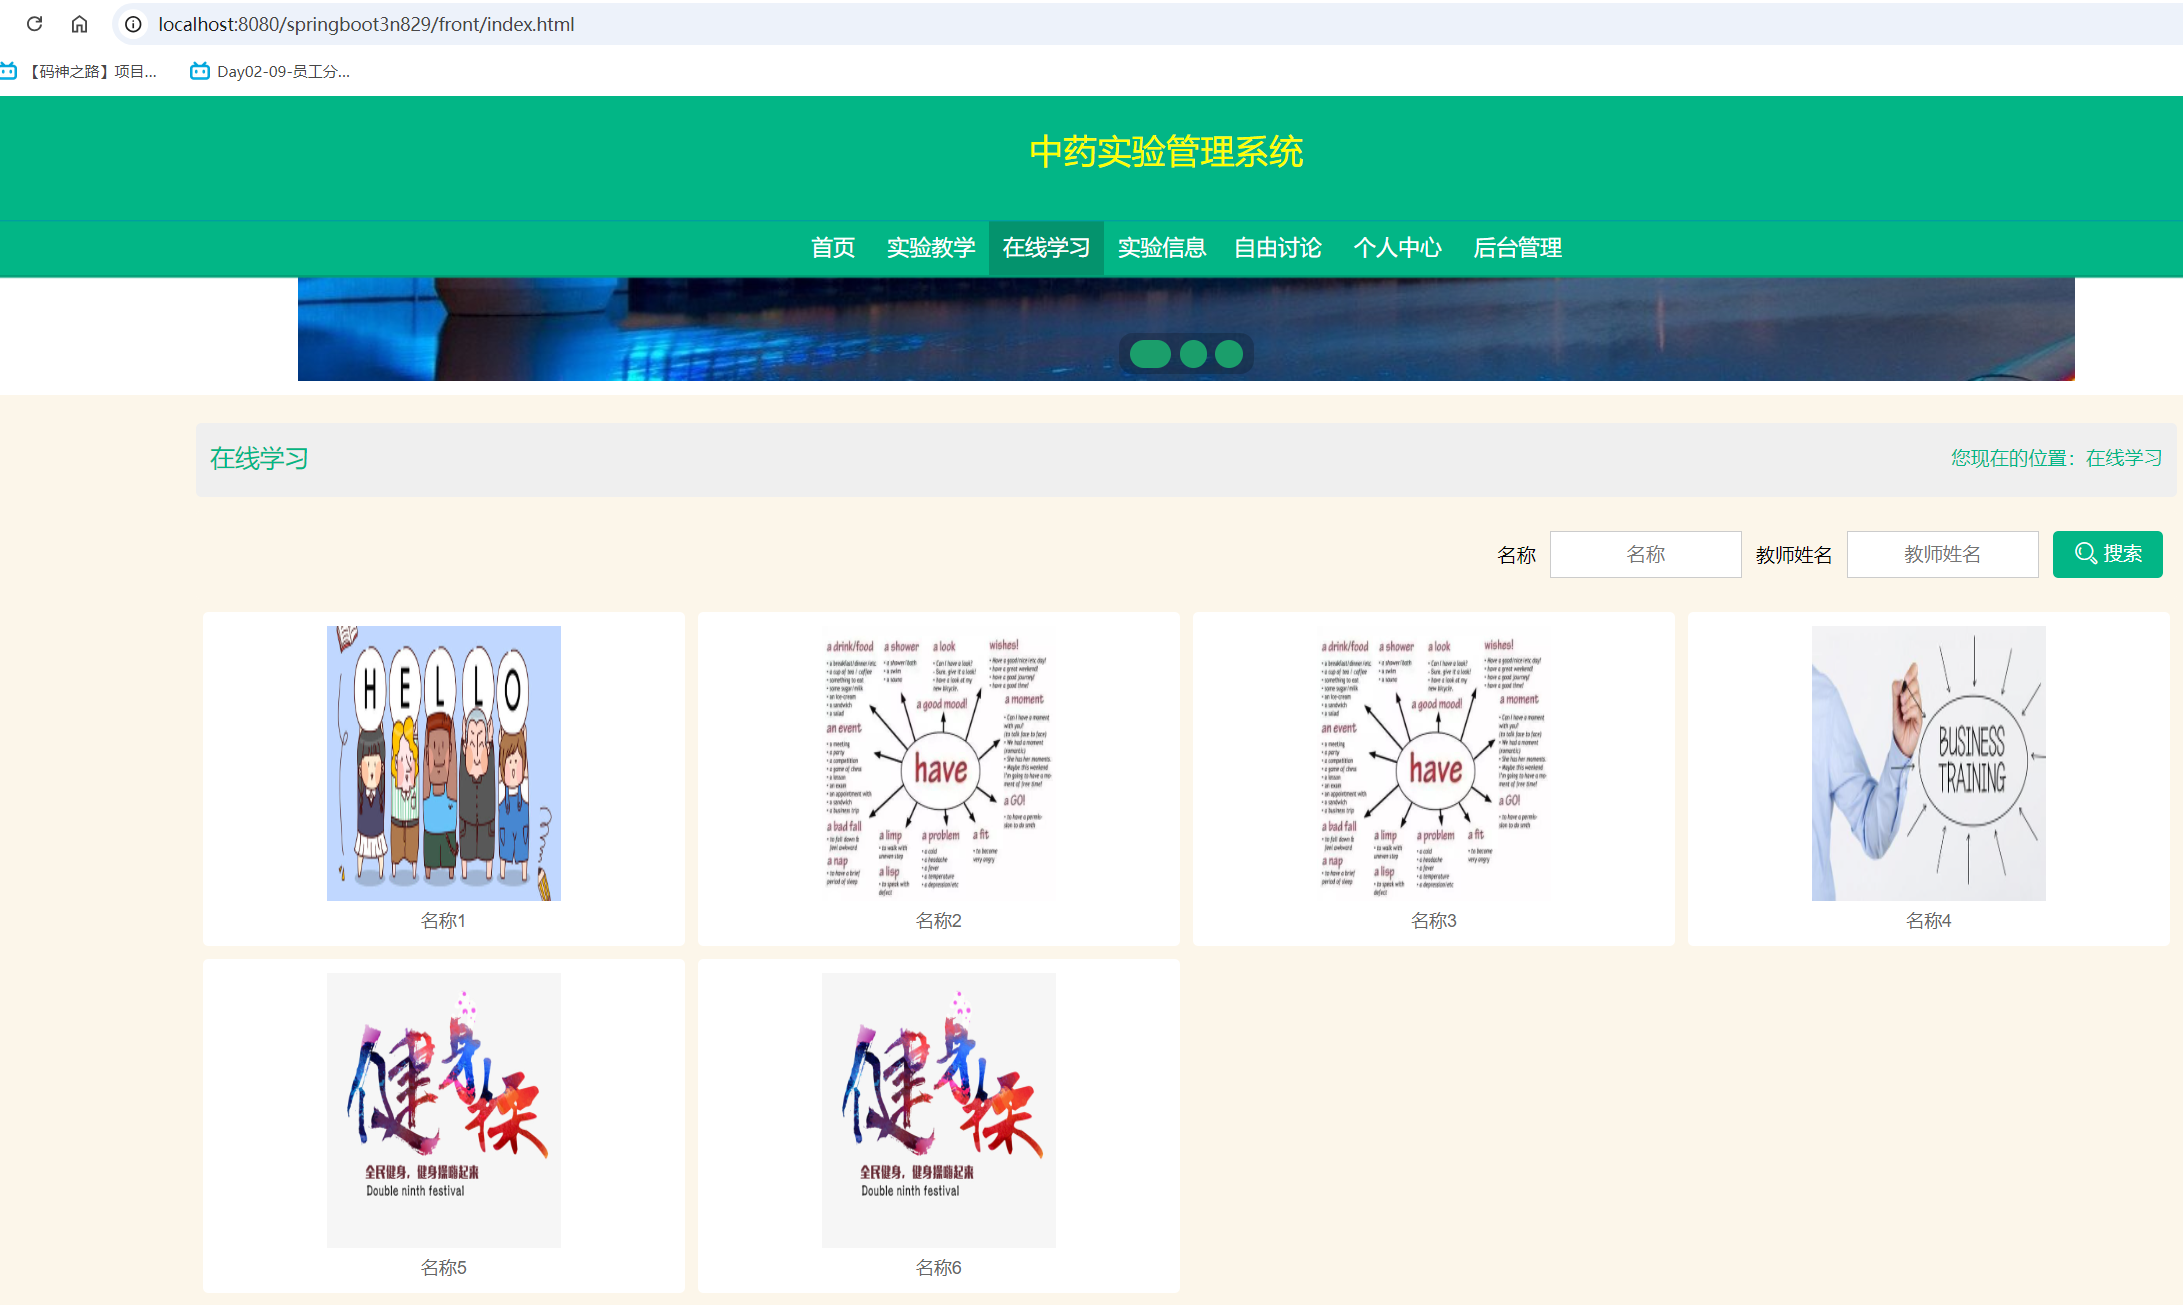
Task: Select the first carousel indicator dot
Action: [x=1150, y=354]
